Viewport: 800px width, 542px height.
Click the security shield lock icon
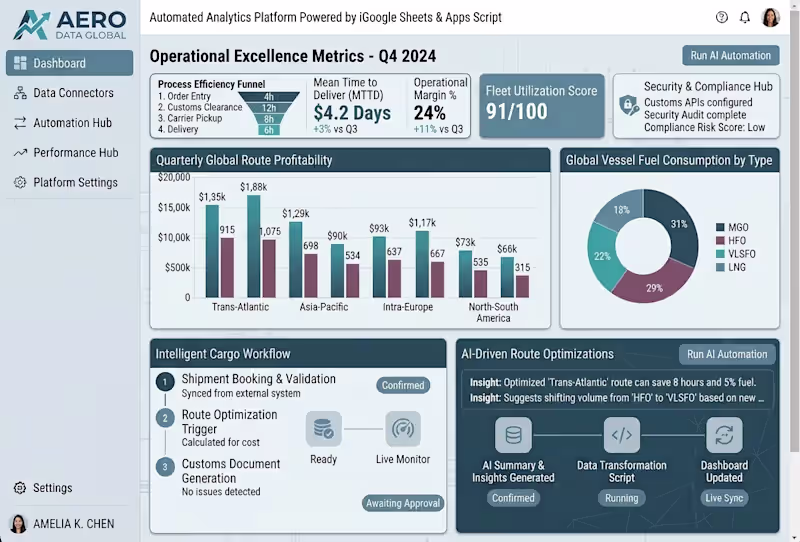point(629,105)
